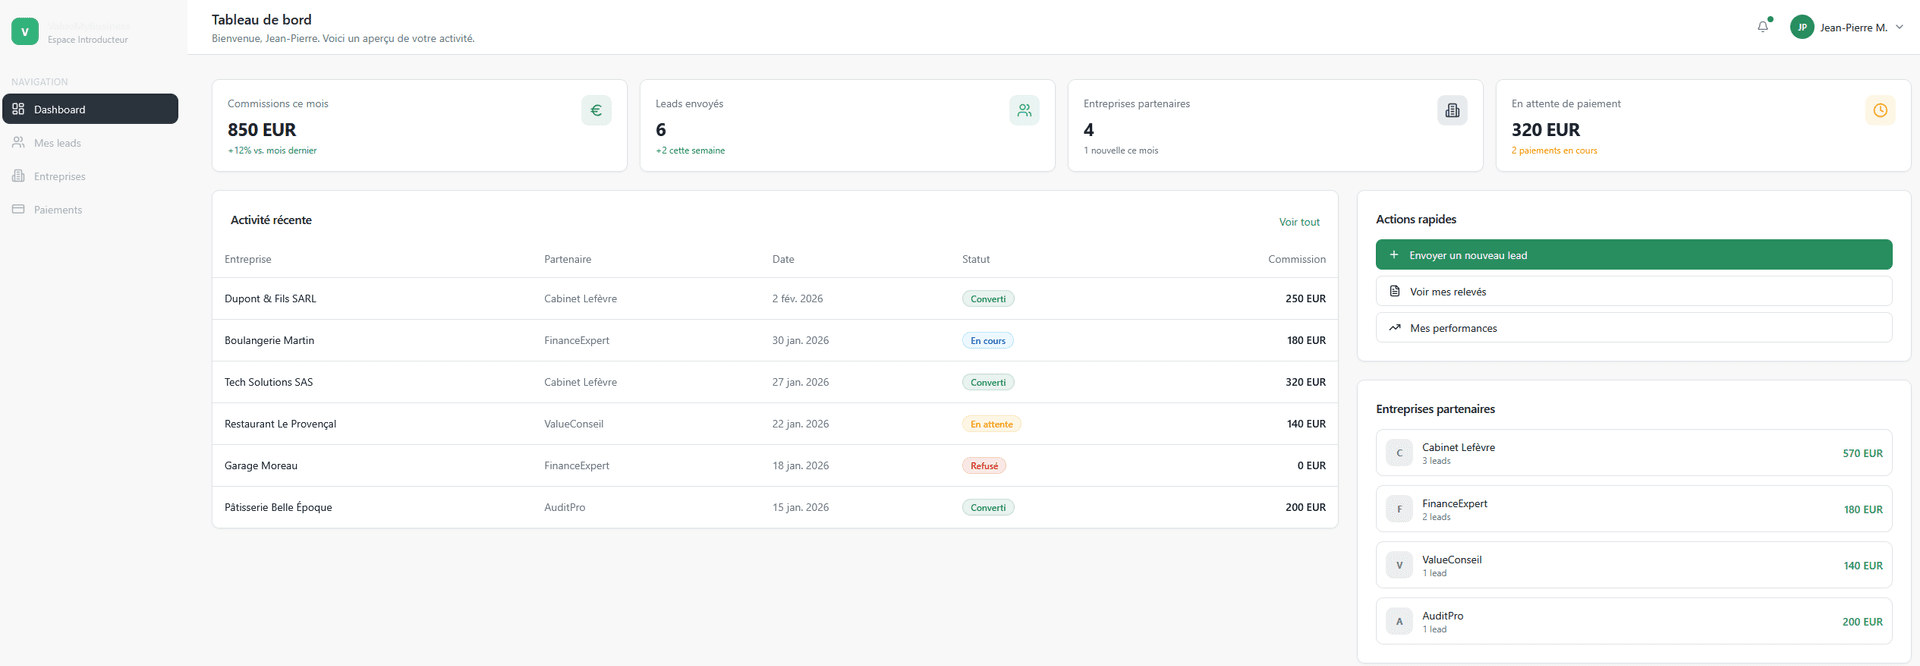This screenshot has width=1920, height=666.
Task: Select Tech Solutions SAS row
Action: point(775,382)
